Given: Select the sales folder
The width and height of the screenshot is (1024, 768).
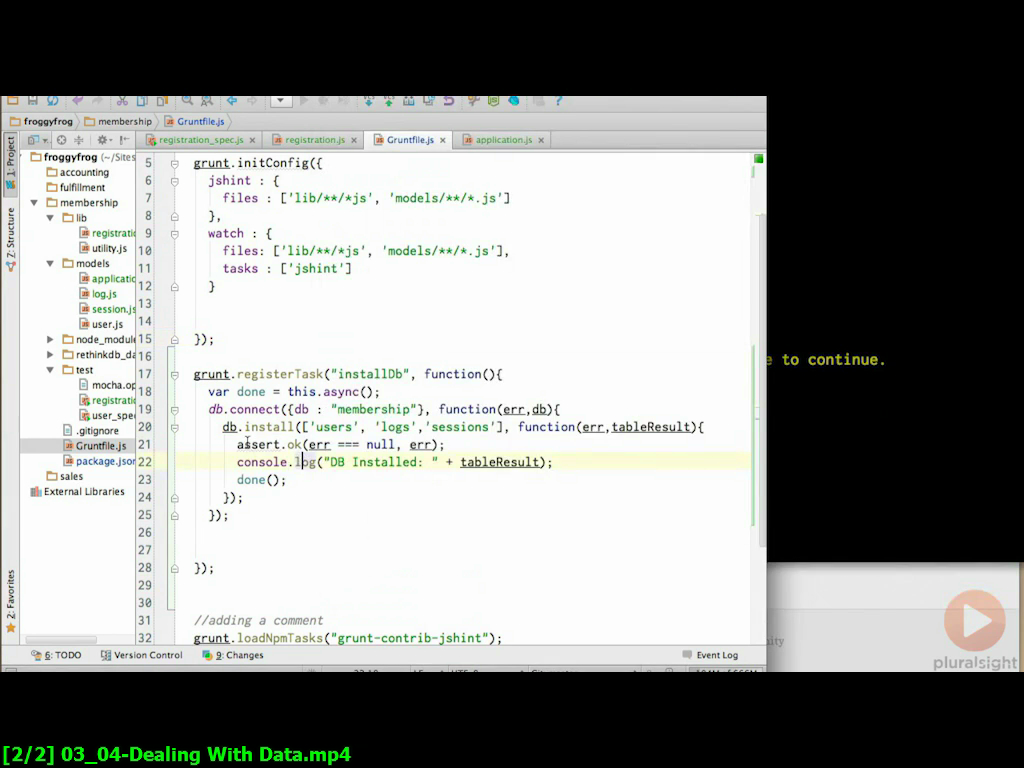Looking at the screenshot, I should pos(65,476).
